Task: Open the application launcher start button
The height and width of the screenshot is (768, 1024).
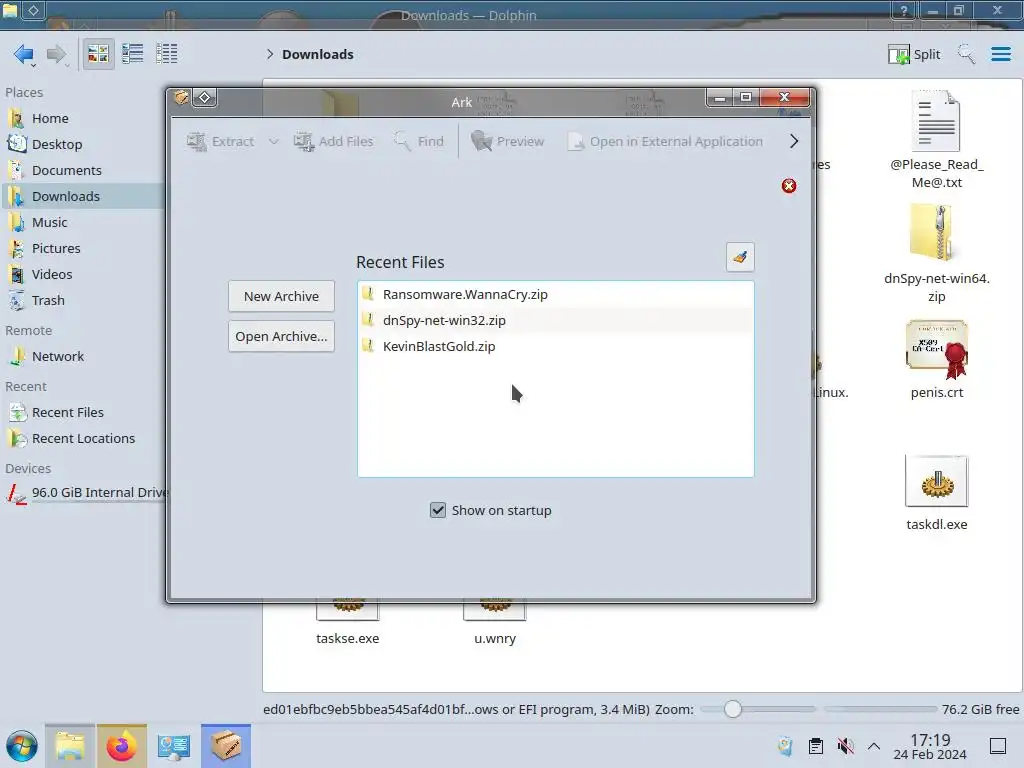Action: (22, 746)
